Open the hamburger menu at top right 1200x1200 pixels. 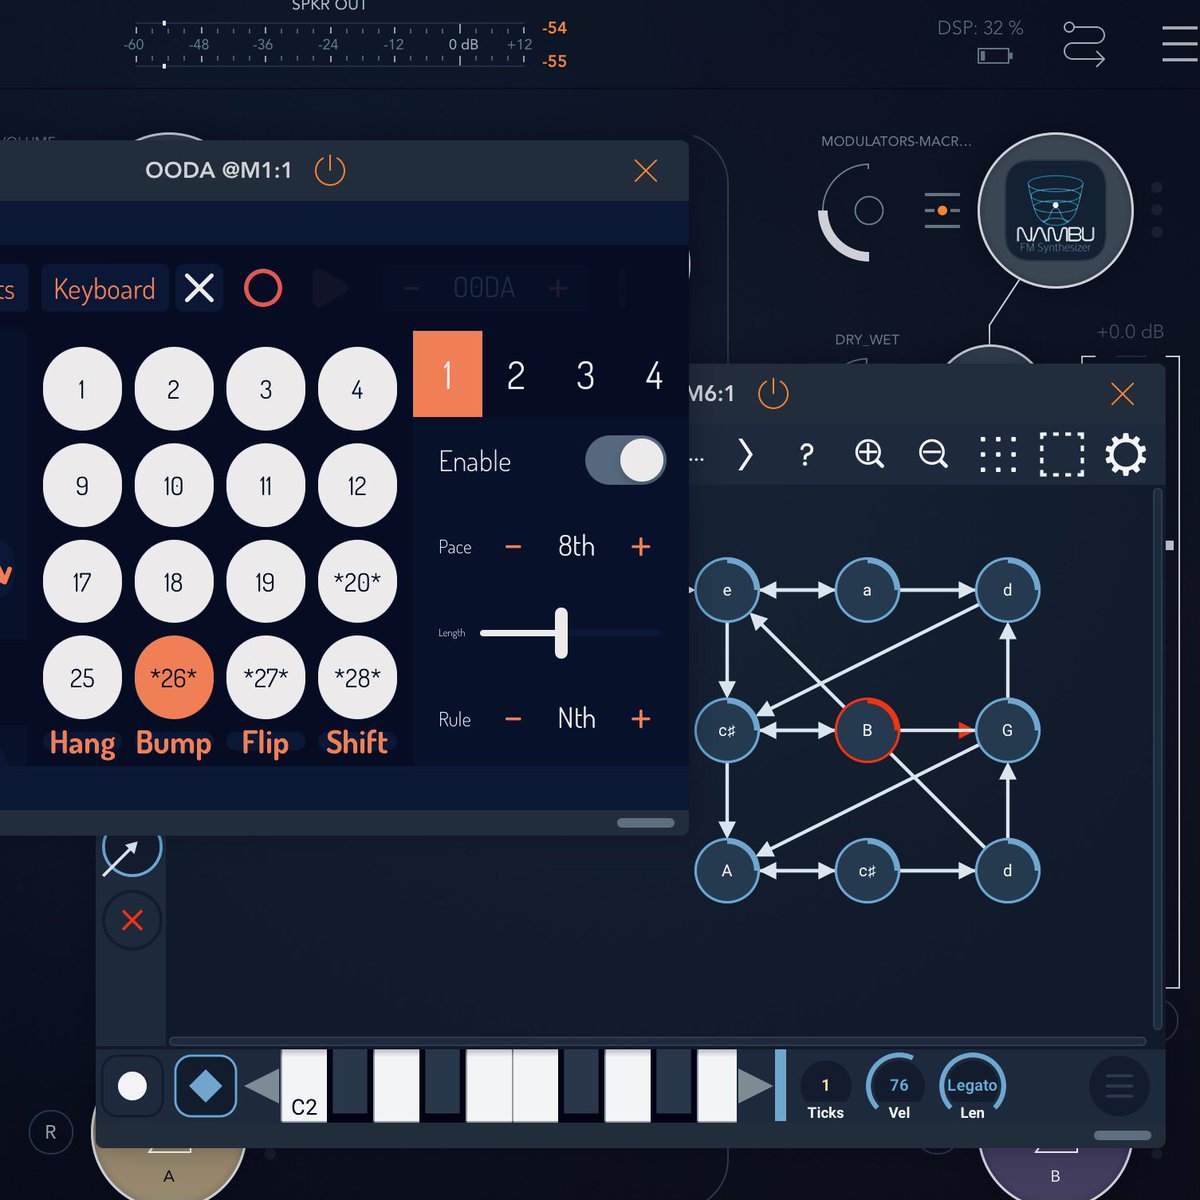tap(1181, 44)
